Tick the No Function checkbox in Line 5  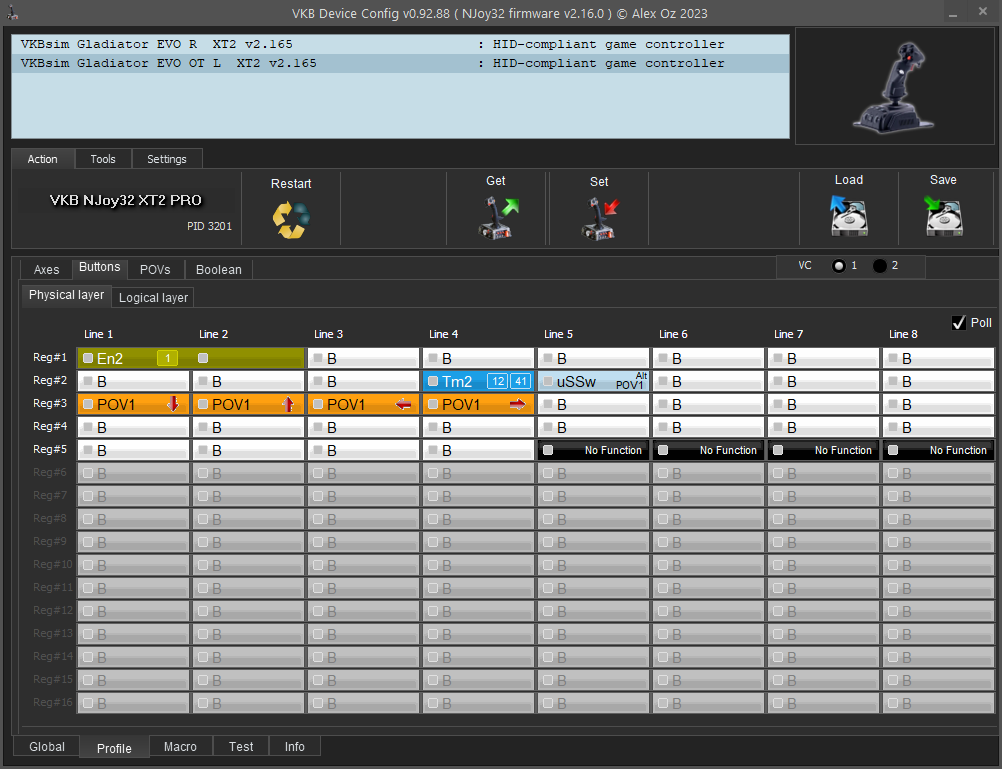click(x=548, y=450)
